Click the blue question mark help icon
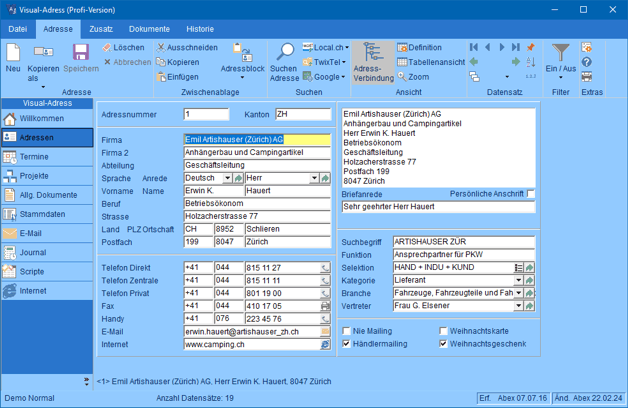Viewport: 628px width, 408px height. pyautogui.click(x=587, y=62)
